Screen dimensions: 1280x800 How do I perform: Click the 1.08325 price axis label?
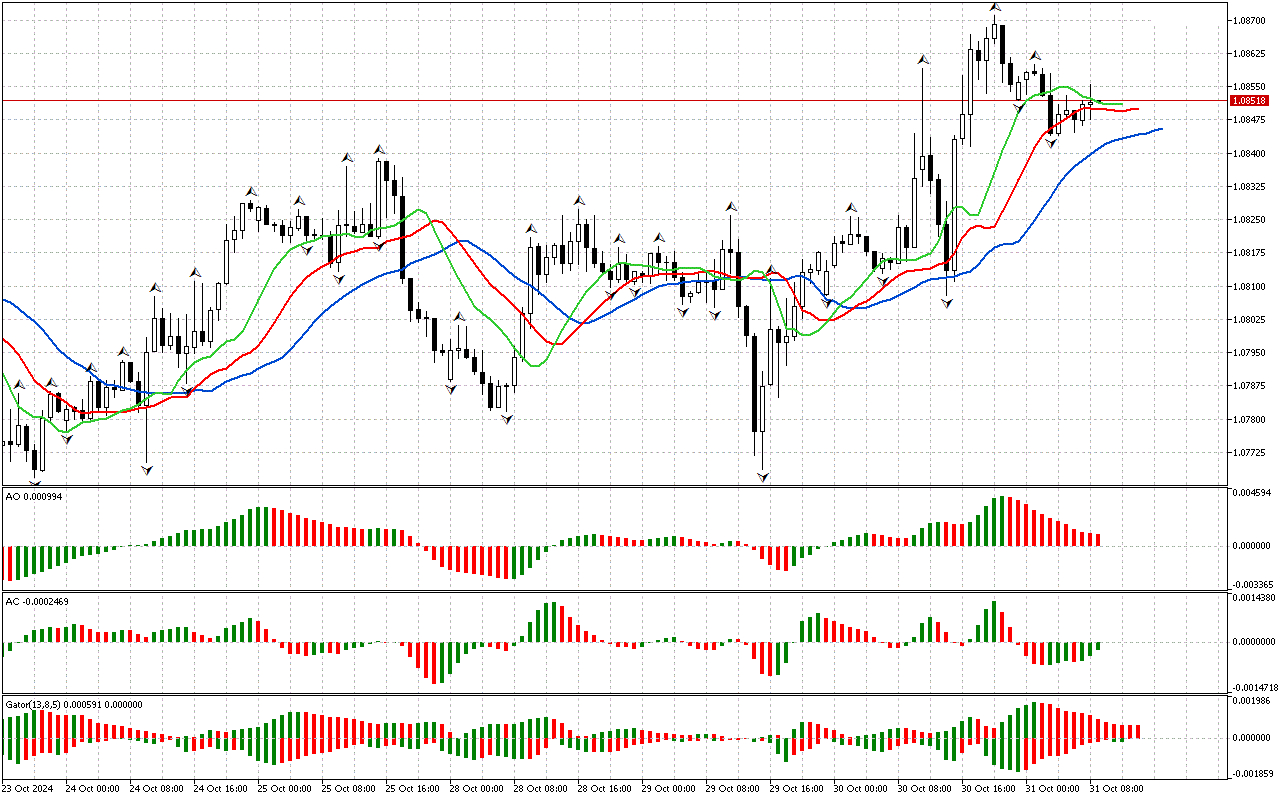(x=1250, y=186)
